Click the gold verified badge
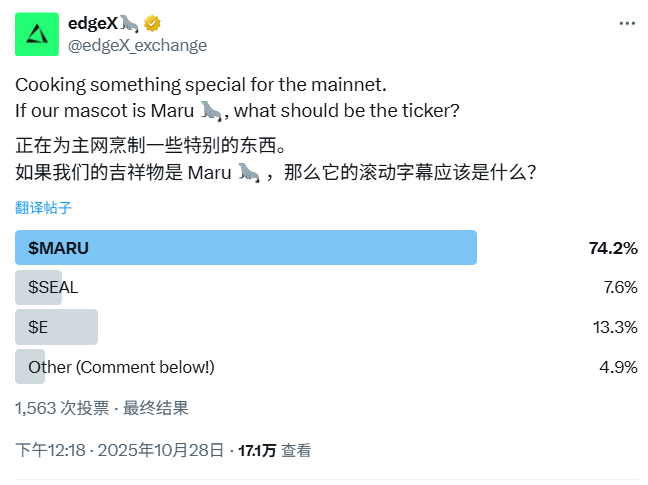The image size is (648, 485). 153,24
